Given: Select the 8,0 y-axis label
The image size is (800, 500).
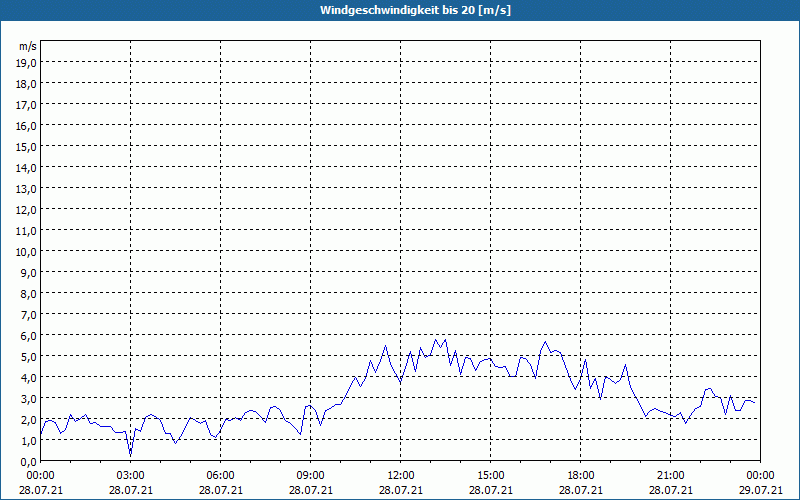Looking at the screenshot, I should click(29, 294).
